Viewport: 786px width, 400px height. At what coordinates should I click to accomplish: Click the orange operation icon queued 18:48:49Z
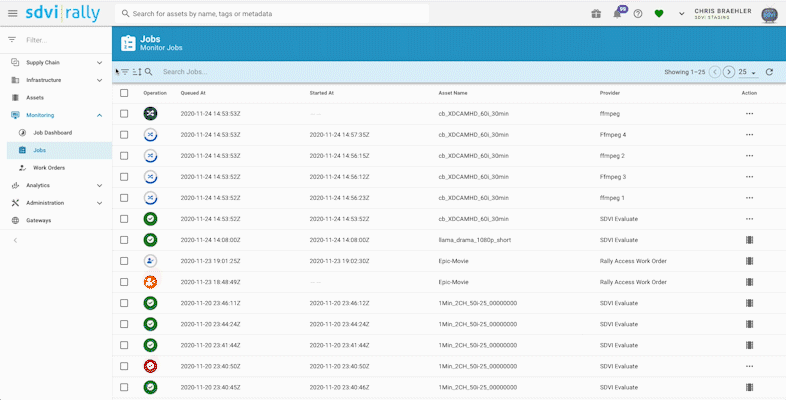[150, 282]
